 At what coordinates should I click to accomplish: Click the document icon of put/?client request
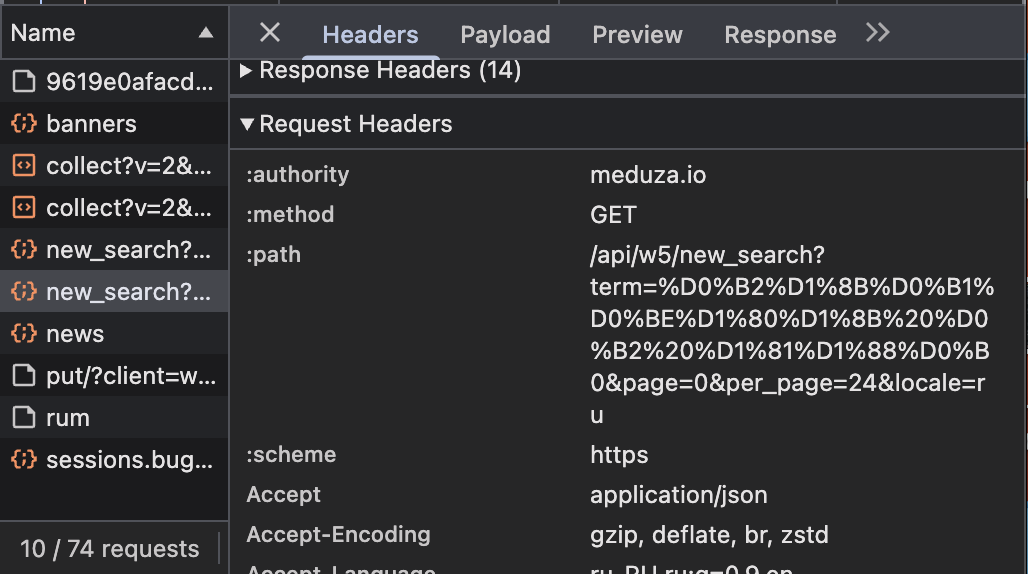coord(24,375)
